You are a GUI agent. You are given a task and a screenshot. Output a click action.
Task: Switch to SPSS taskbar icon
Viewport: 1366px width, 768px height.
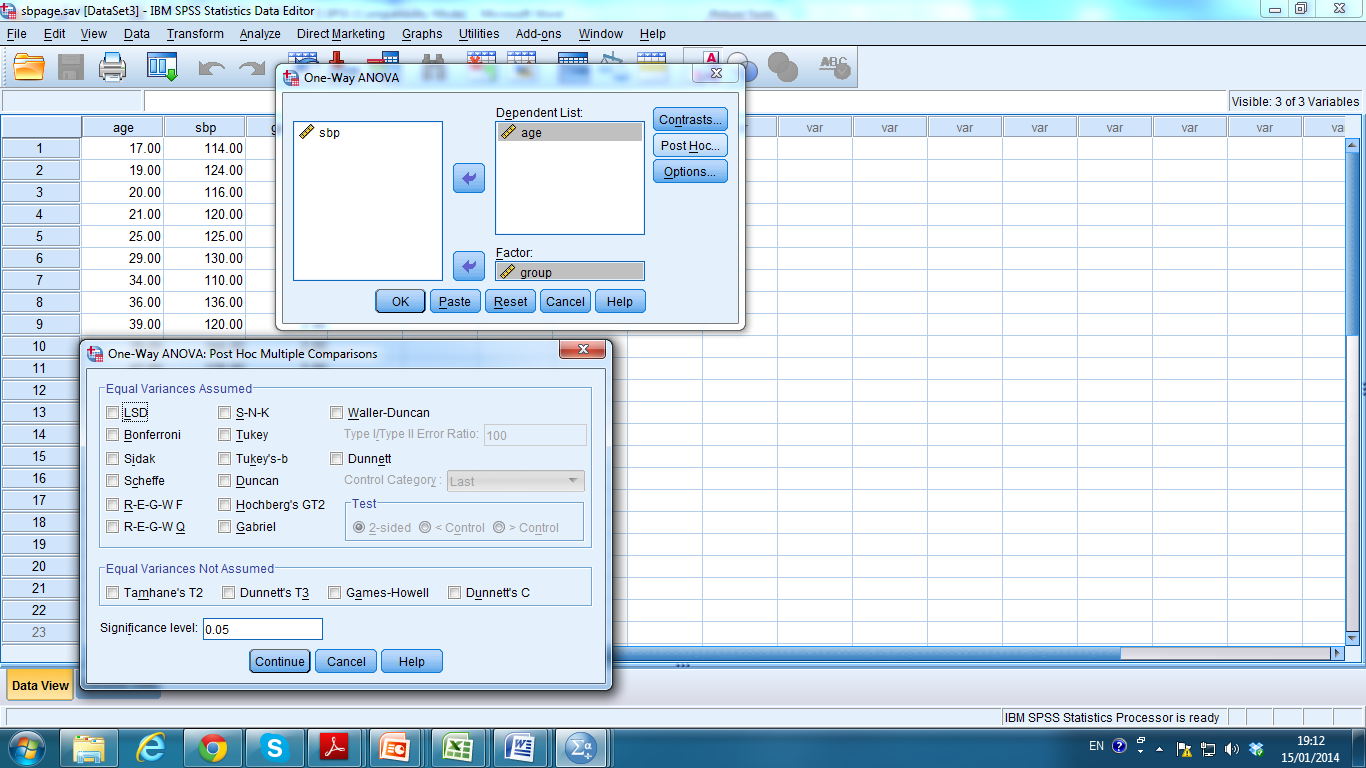(581, 747)
